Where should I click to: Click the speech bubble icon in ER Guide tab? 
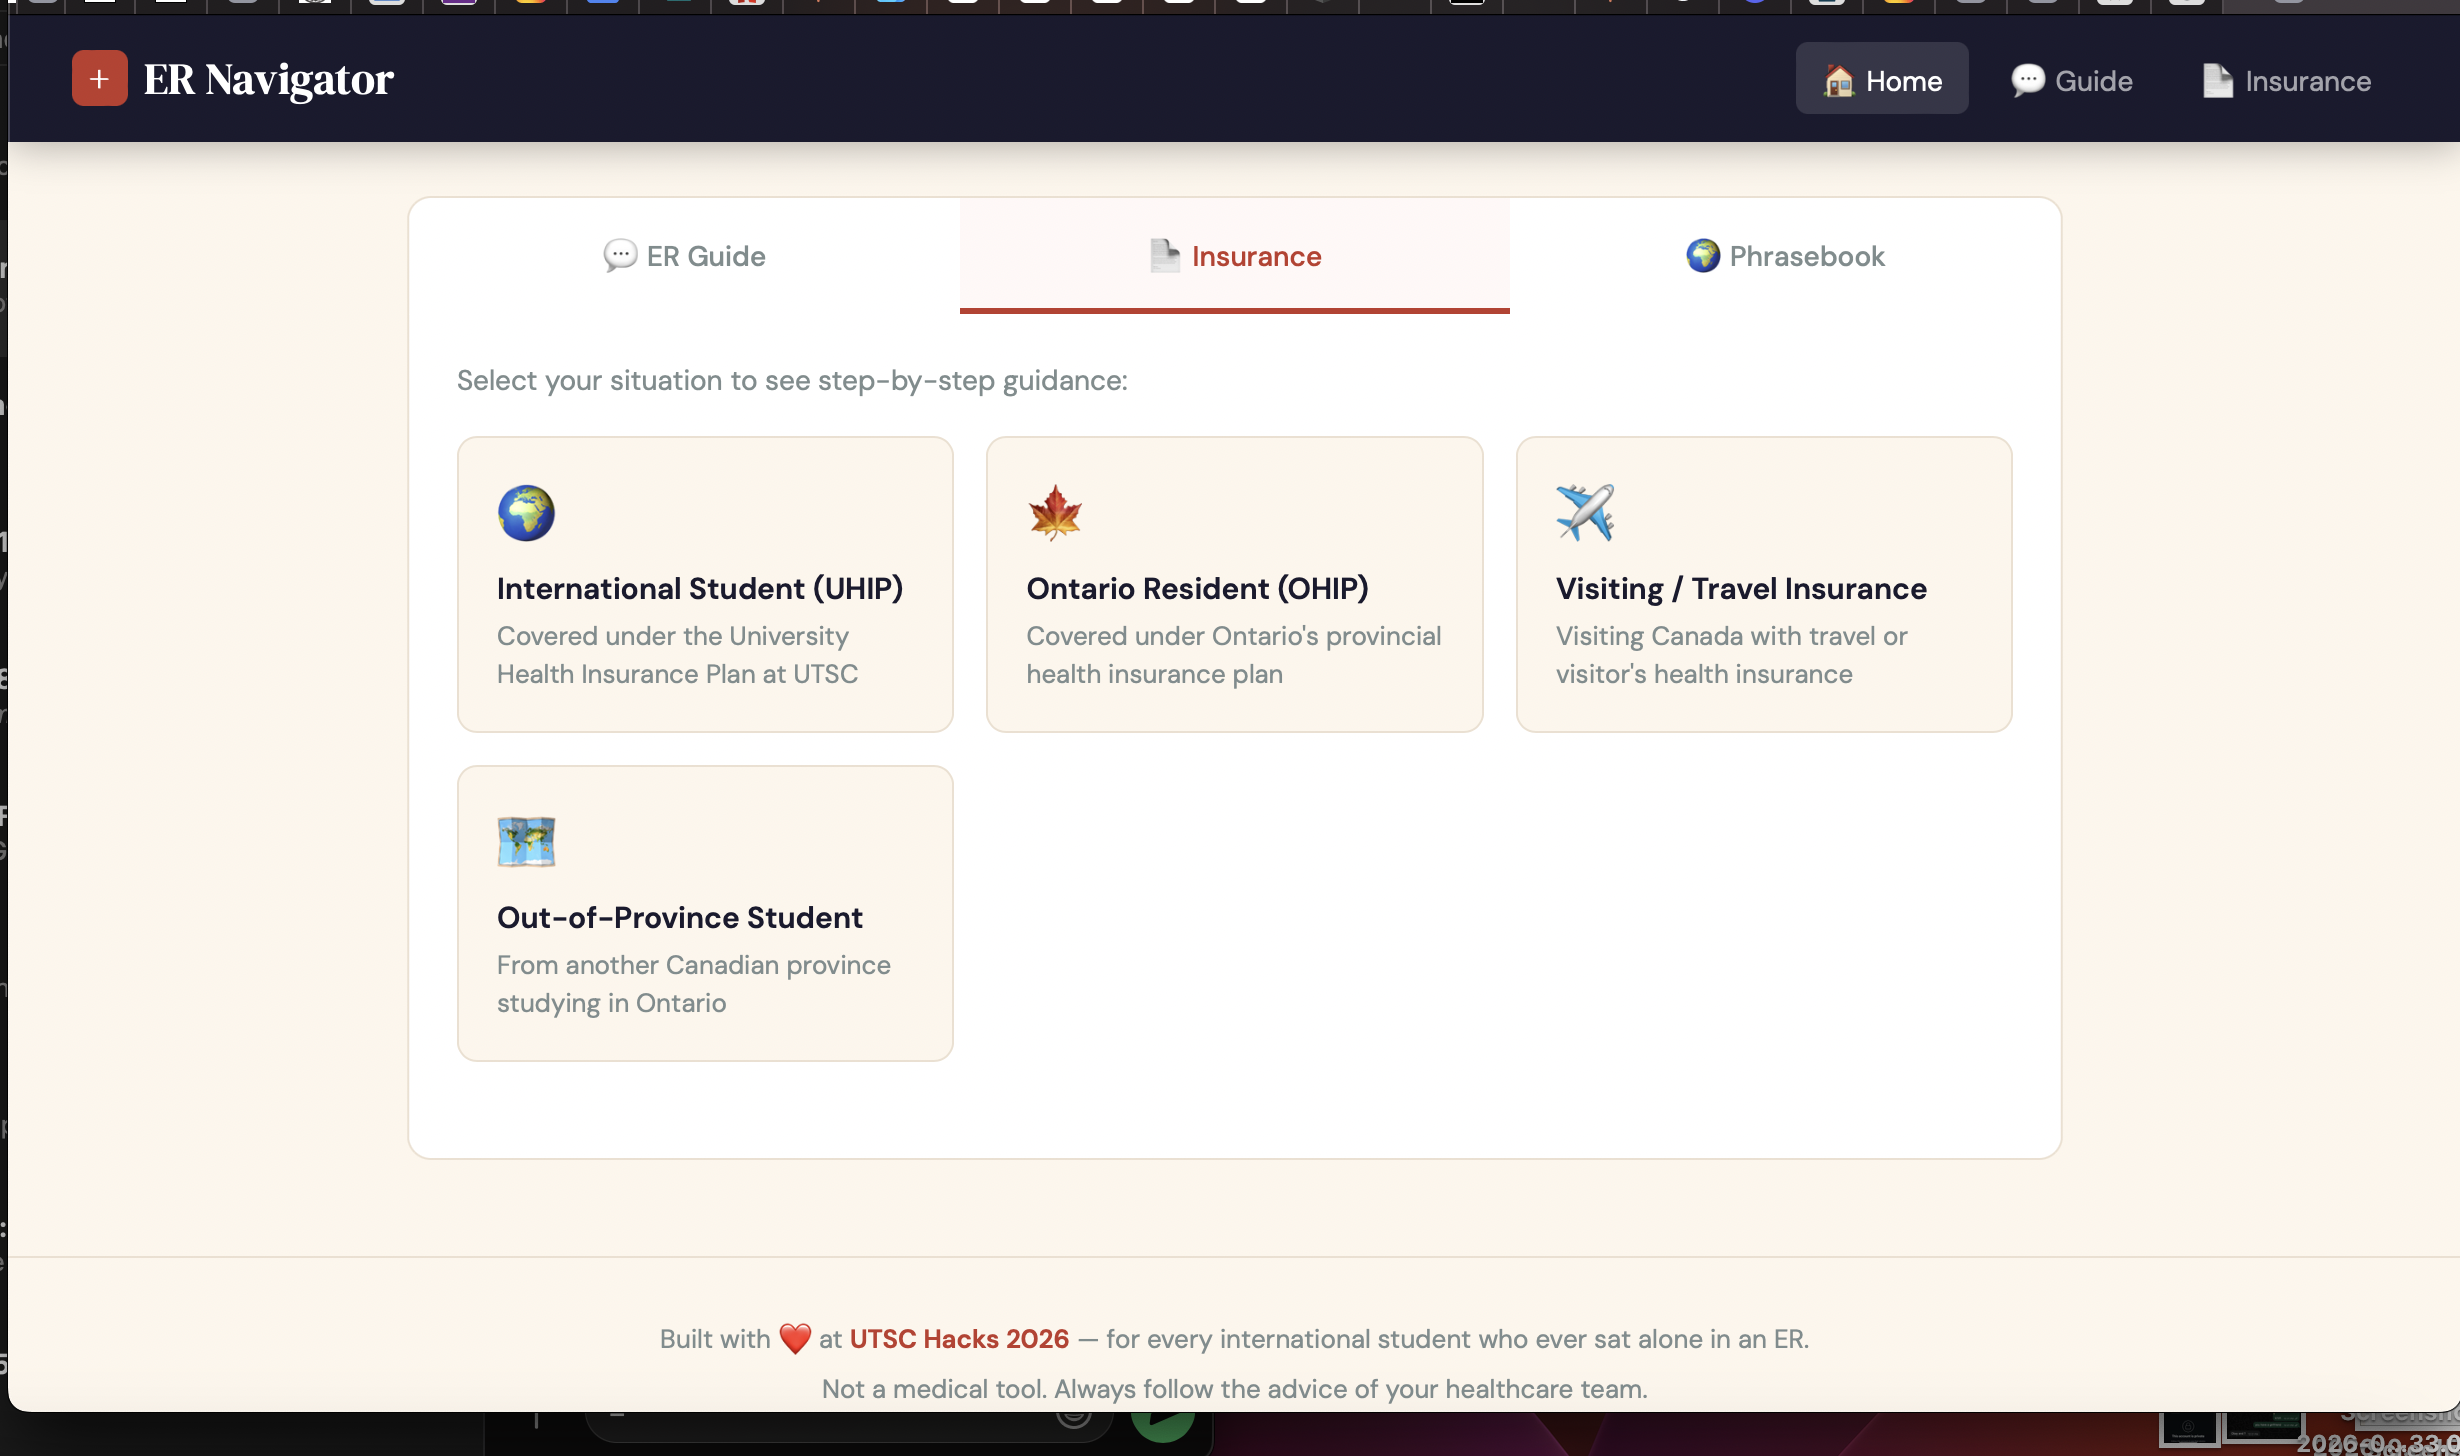(x=620, y=256)
